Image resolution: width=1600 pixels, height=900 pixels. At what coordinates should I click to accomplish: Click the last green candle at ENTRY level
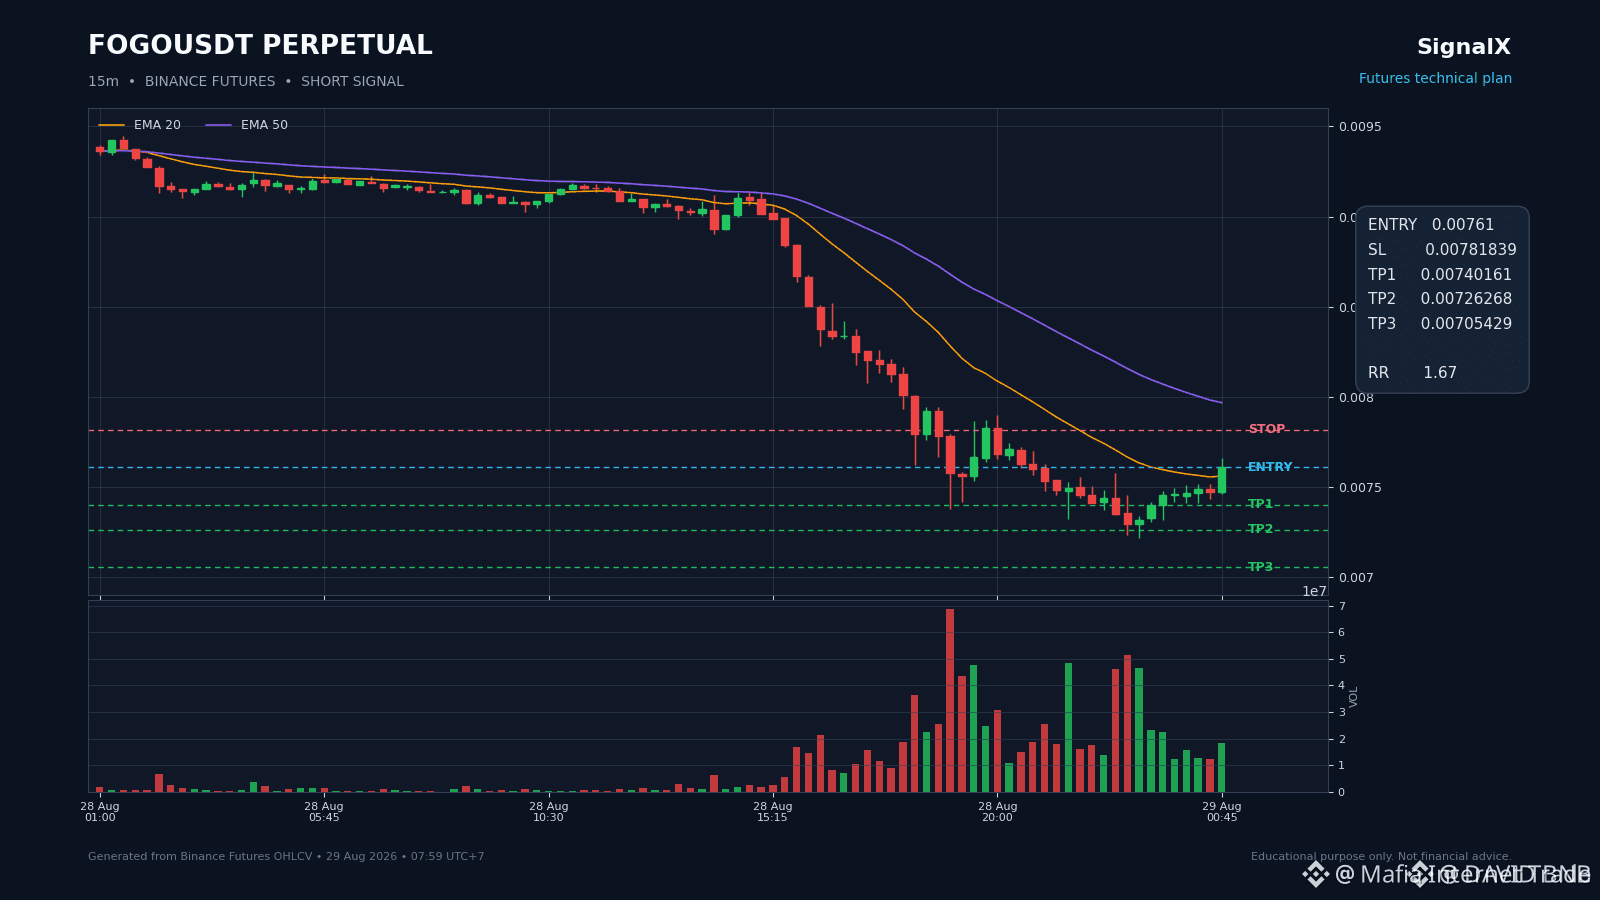pyautogui.click(x=1222, y=479)
